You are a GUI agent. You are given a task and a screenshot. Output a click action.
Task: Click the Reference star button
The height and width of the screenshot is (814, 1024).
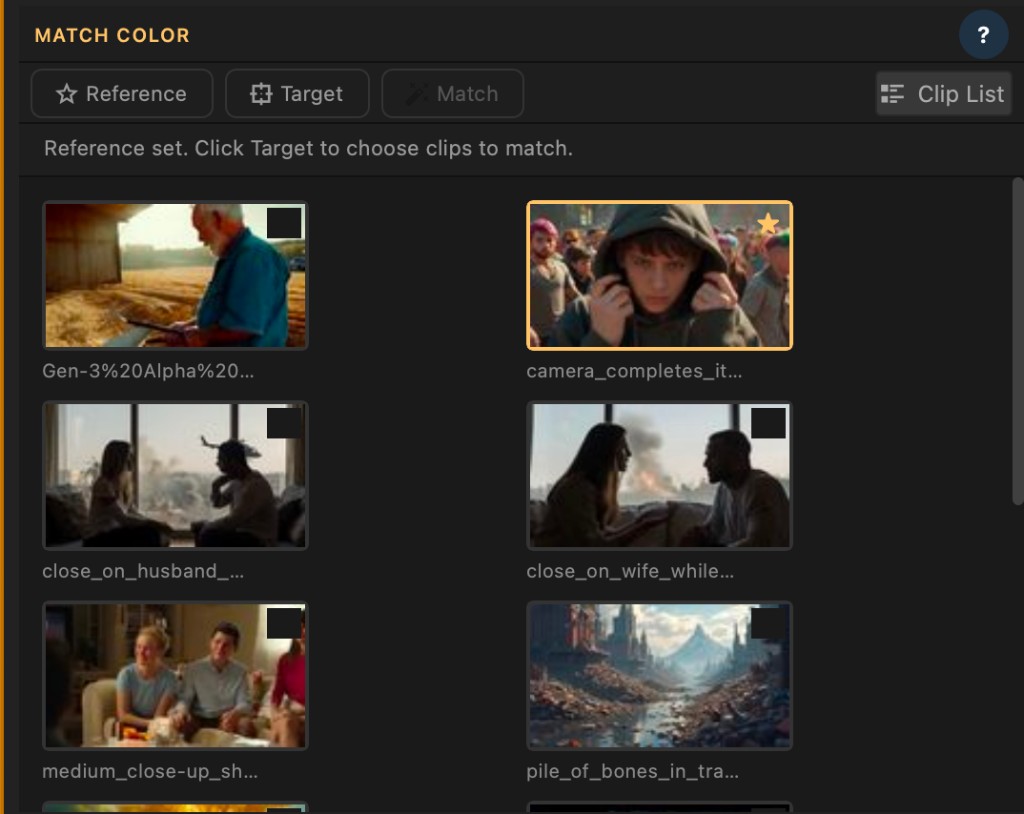click(x=121, y=93)
